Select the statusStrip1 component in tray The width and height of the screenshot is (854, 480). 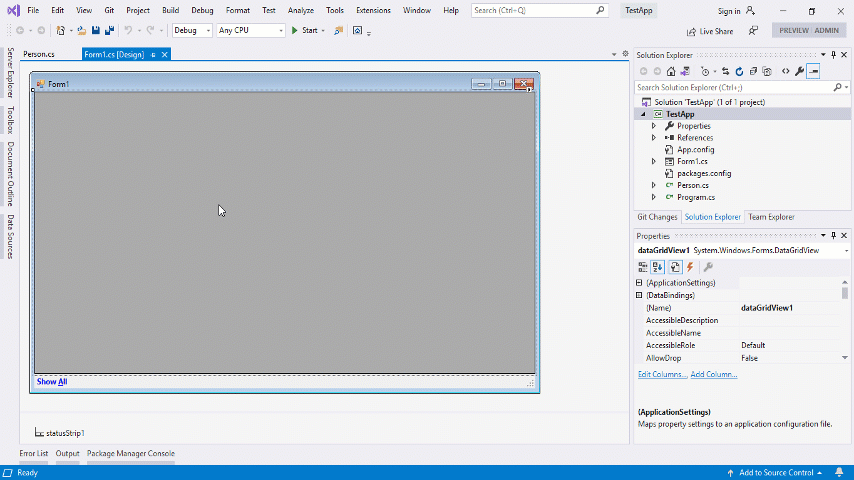[59, 433]
